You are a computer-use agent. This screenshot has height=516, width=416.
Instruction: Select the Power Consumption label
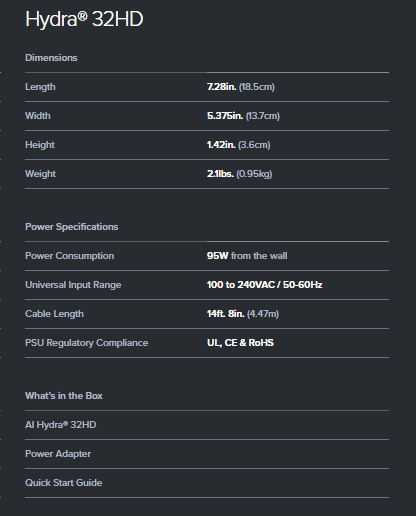(x=70, y=256)
